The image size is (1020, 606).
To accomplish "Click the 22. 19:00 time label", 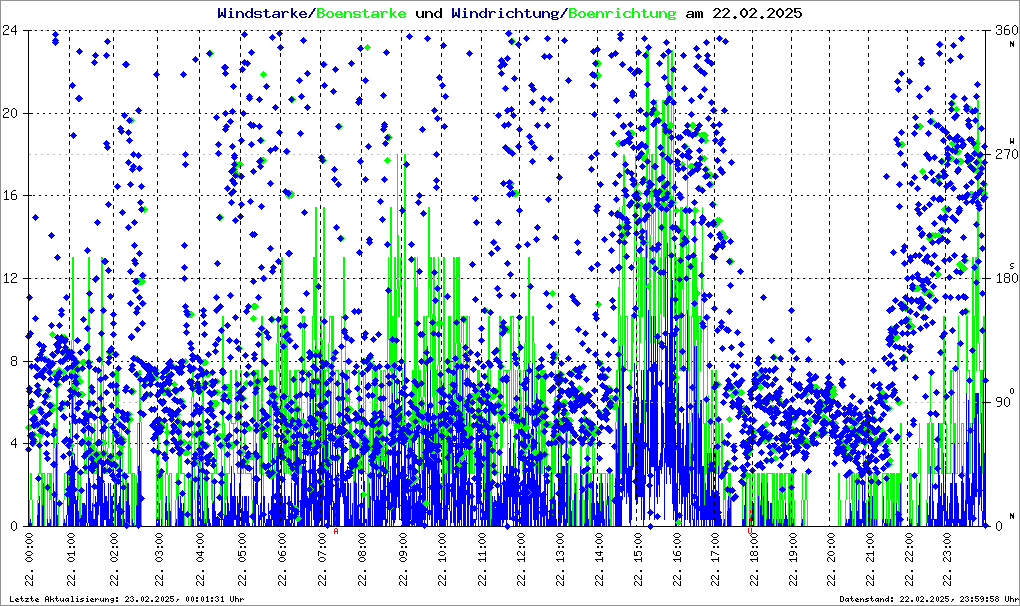I will click(792, 559).
